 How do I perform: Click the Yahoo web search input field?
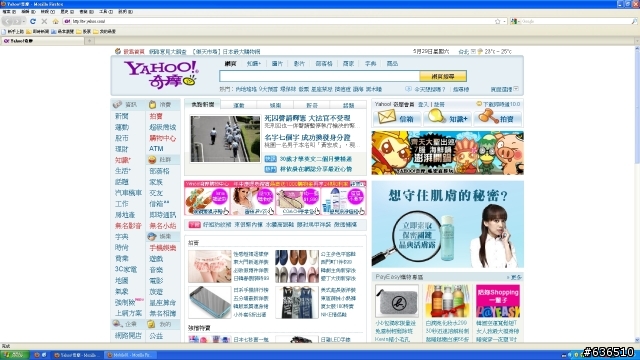(319, 76)
